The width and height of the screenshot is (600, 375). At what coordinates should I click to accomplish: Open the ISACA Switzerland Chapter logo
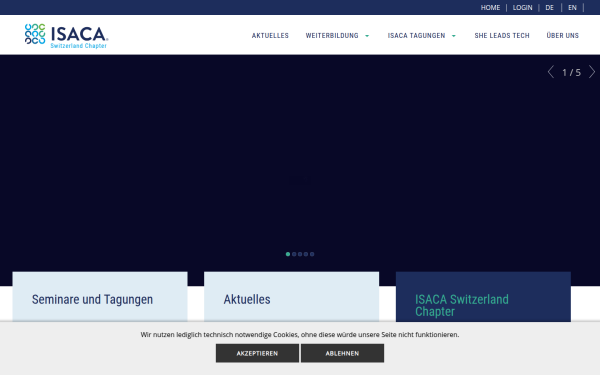[66, 36]
